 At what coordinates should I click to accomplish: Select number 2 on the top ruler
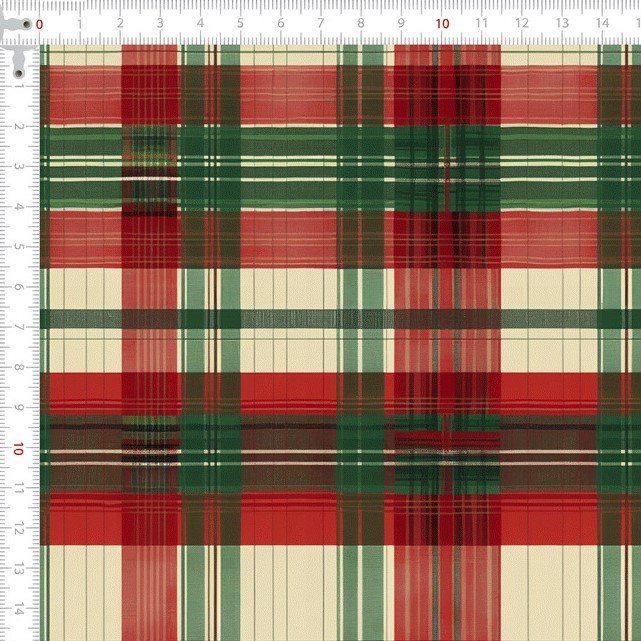[119, 24]
